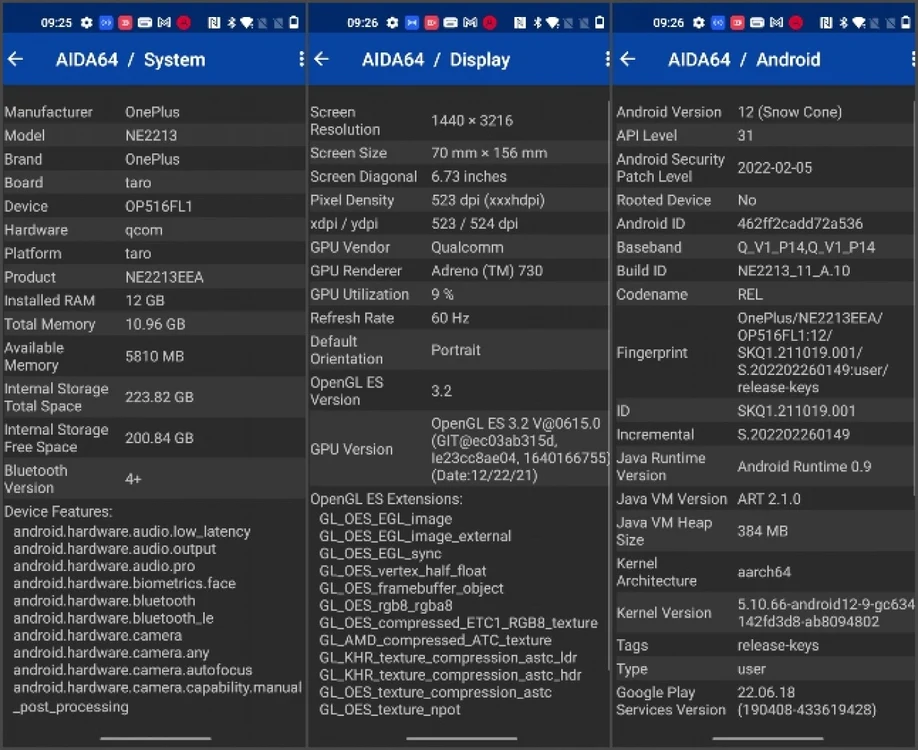Tap settings gear in Display screen status bar
918x750 pixels.
point(392,23)
